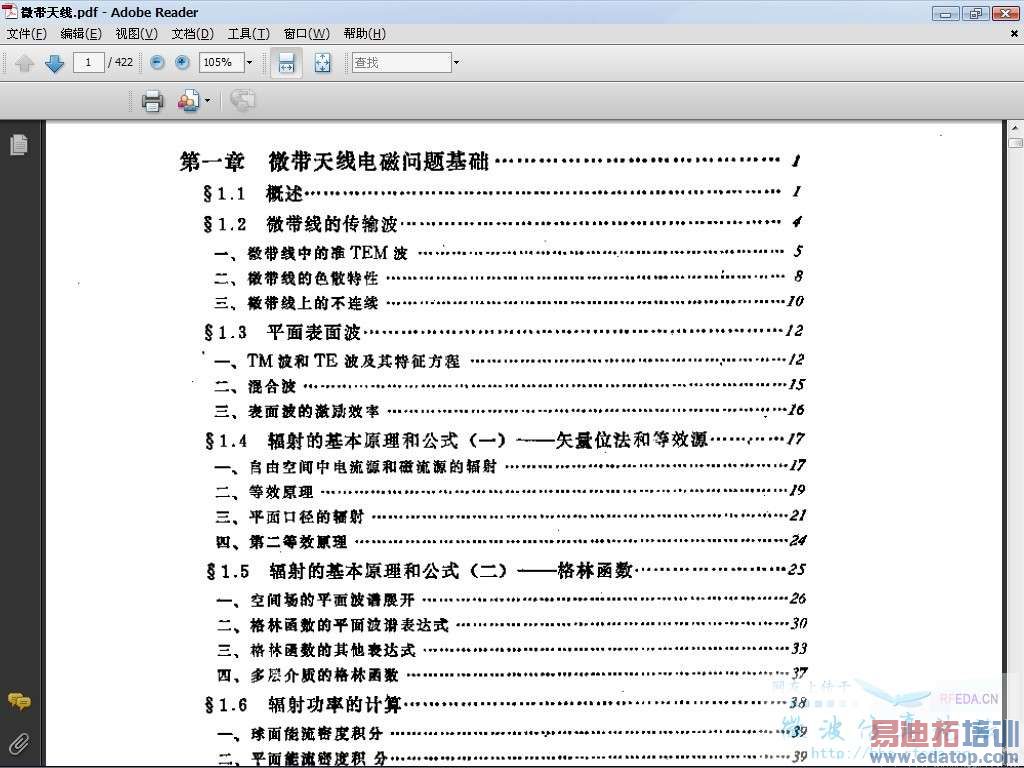Viewport: 1024px width, 768px height.
Task: Click entry 二、等效原理
Action: tap(264, 492)
